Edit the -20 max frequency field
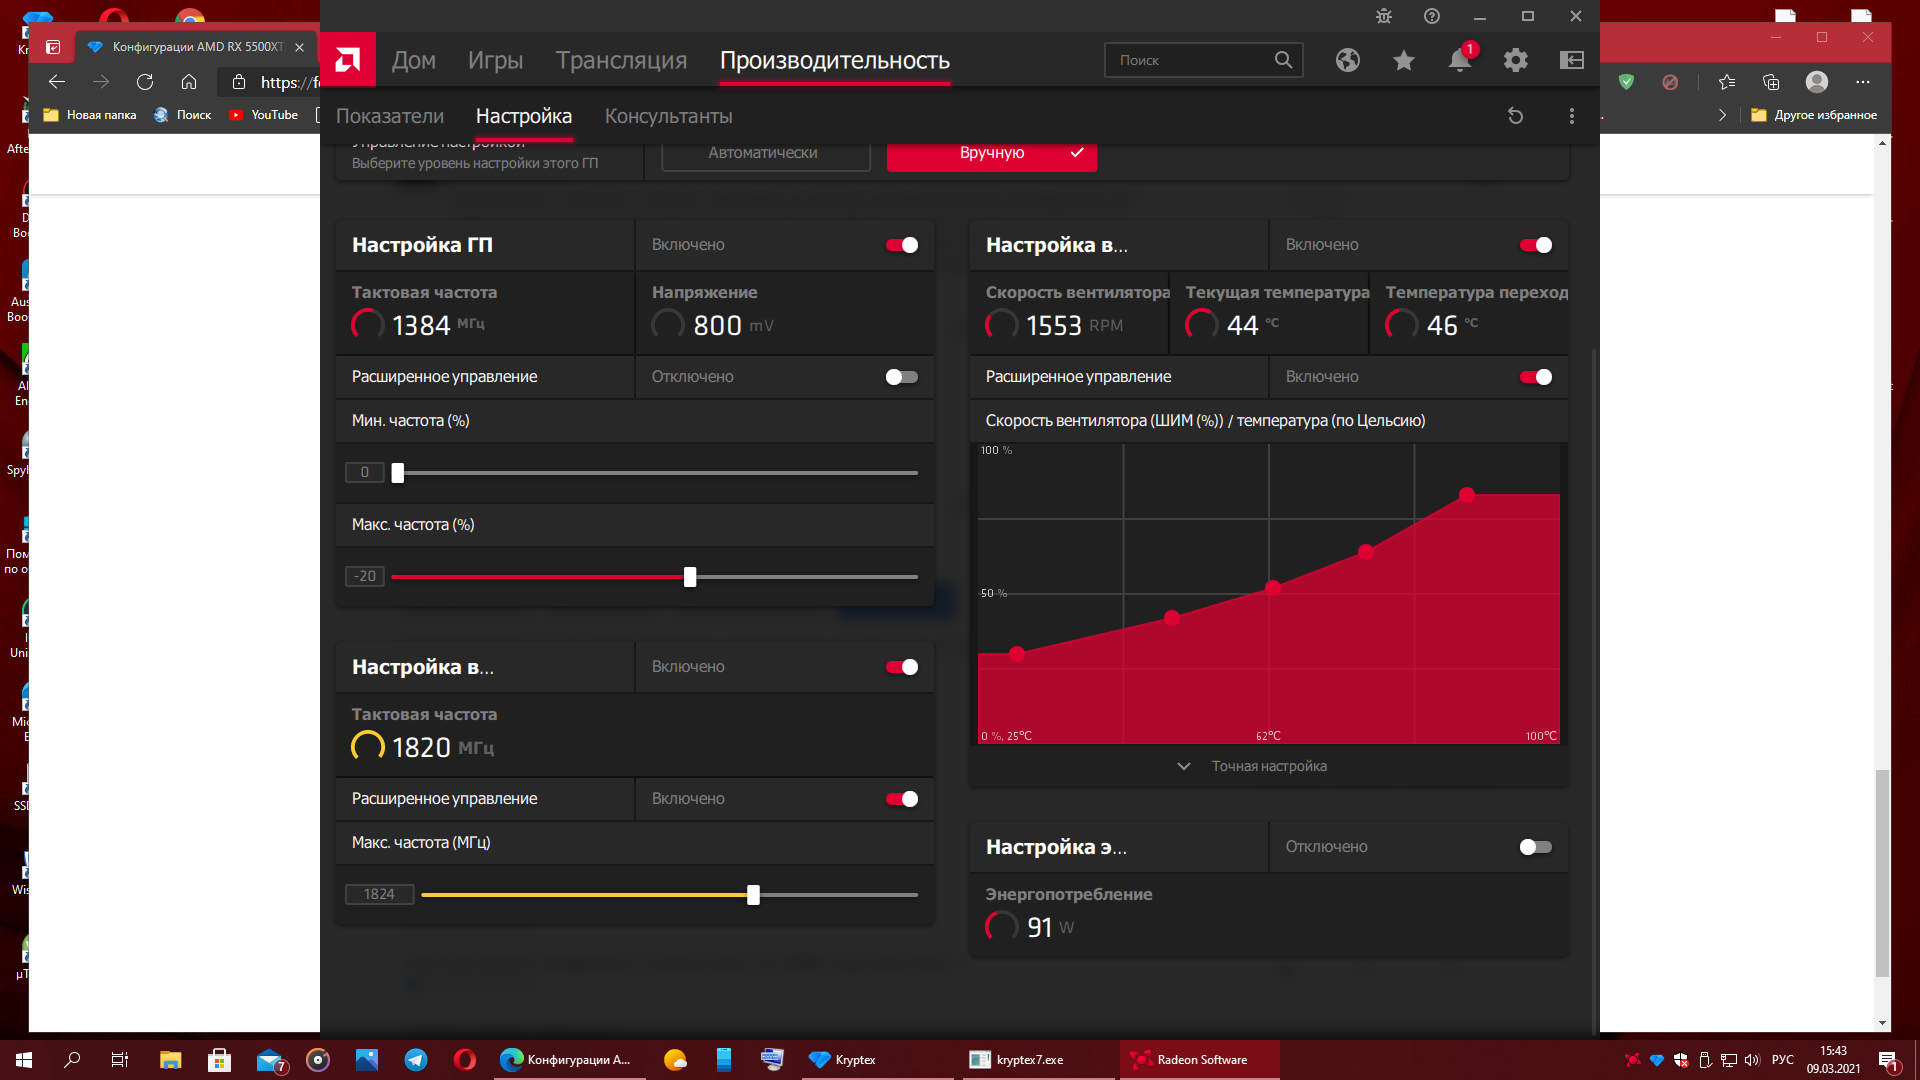Viewport: 1920px width, 1080px height. [x=365, y=577]
